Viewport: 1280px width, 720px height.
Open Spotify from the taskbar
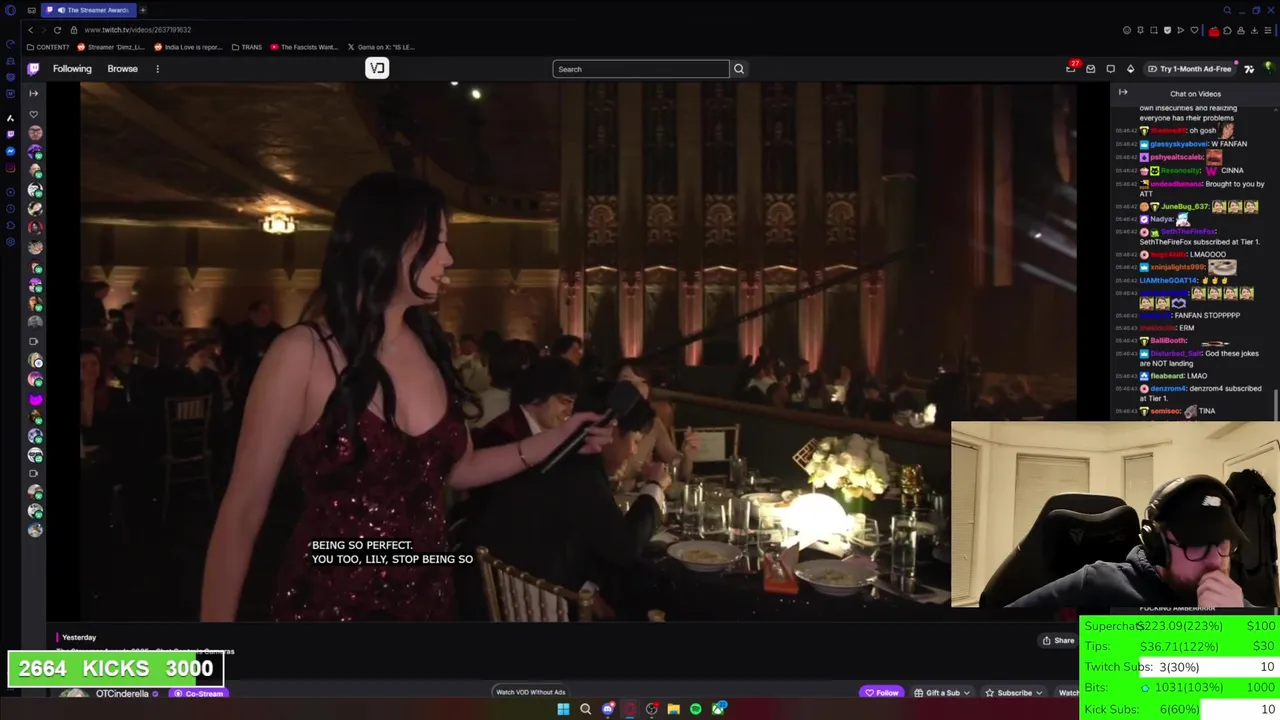coord(696,709)
